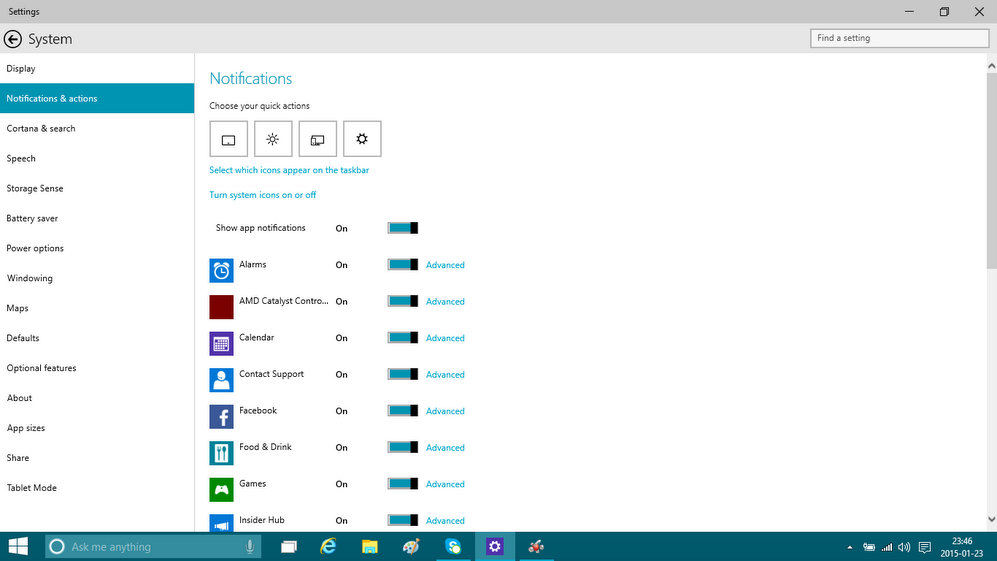Screen dimensions: 997x561
Task: Open the action center icon in system tray
Action: 925,547
